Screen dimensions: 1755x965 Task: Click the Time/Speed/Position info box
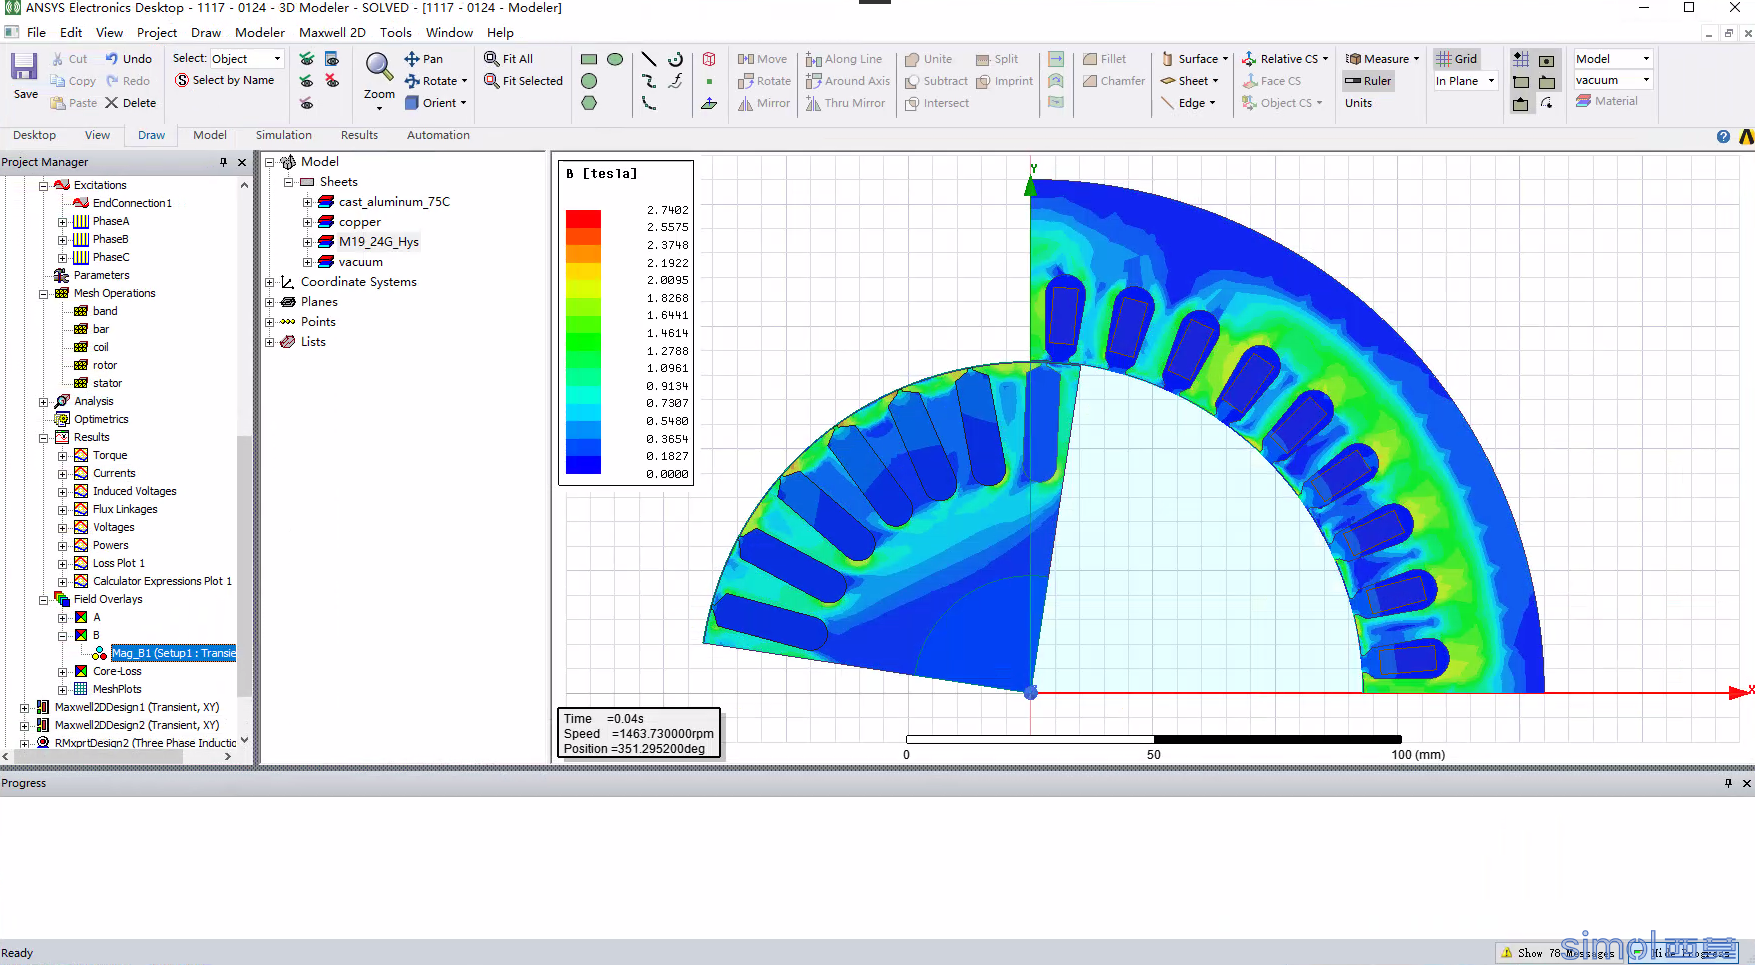click(x=638, y=734)
